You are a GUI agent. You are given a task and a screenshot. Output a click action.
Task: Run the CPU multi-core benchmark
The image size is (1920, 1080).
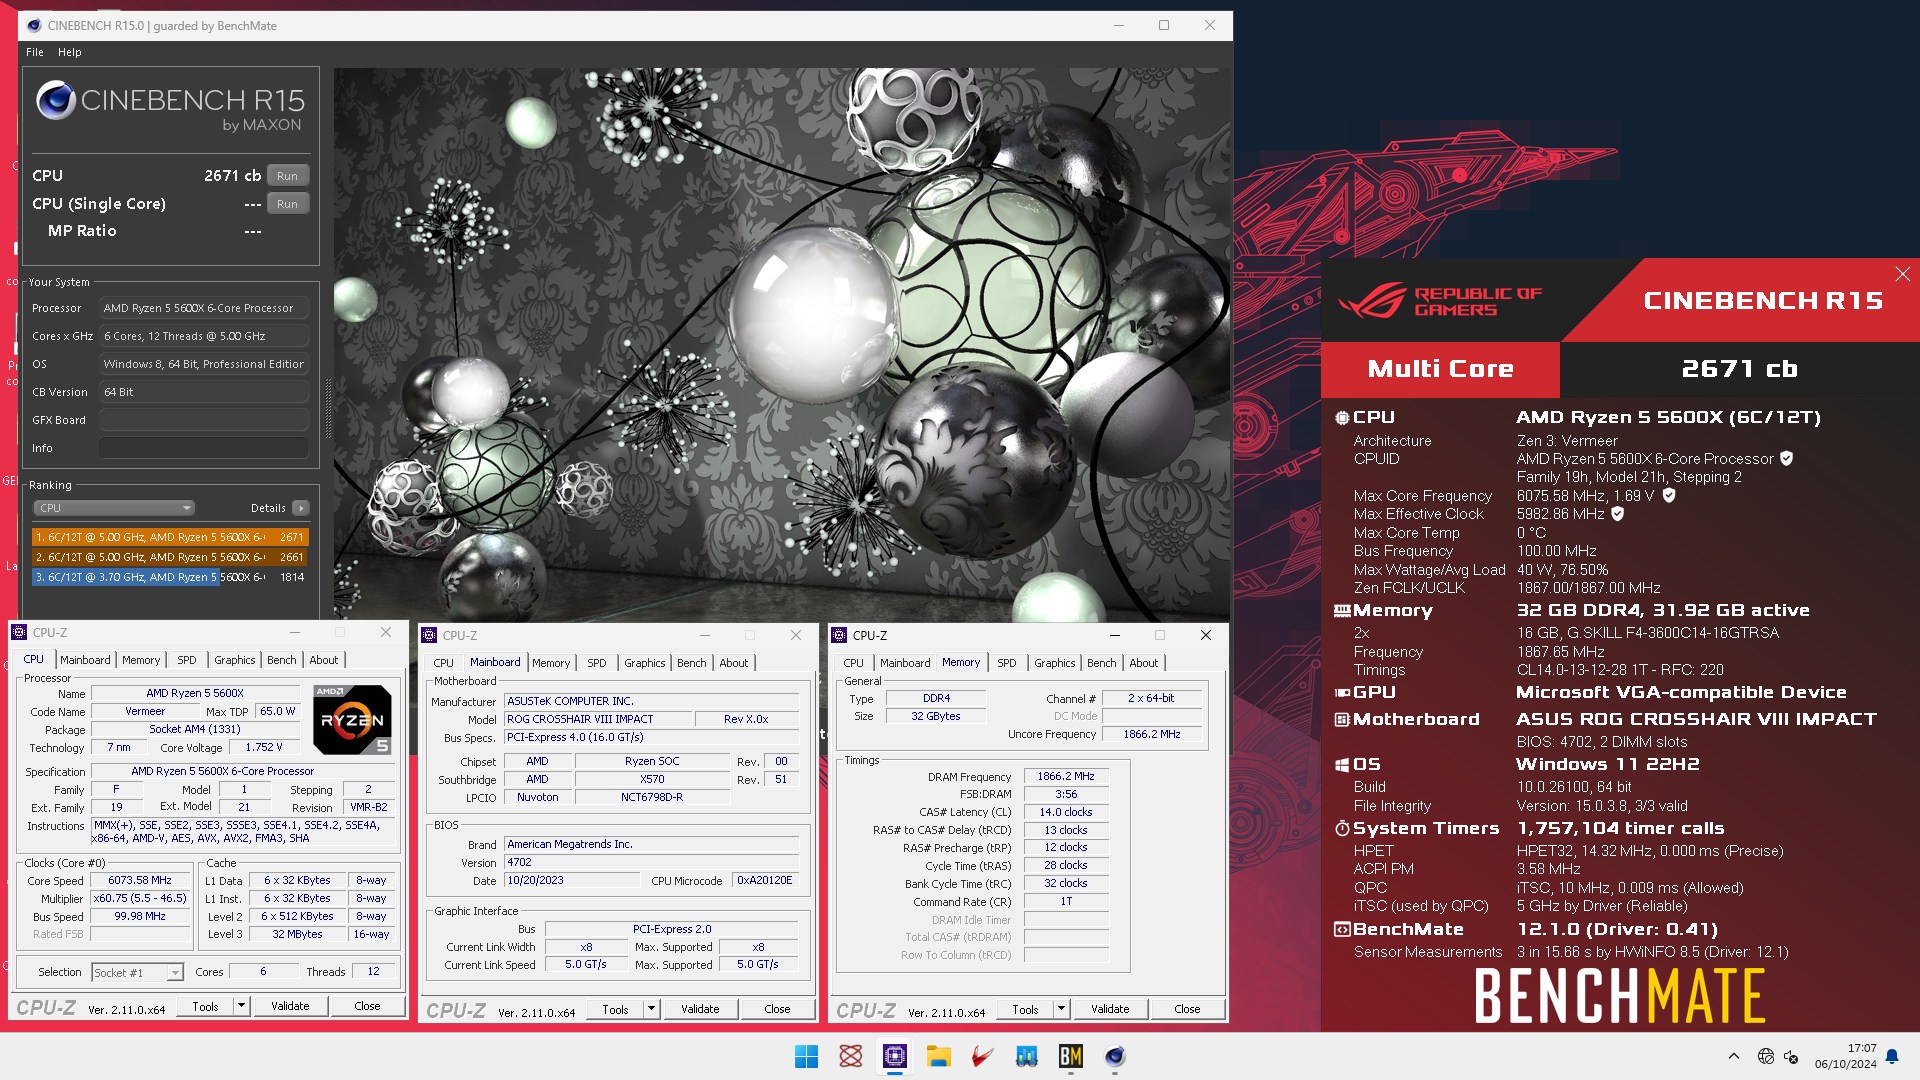[287, 176]
